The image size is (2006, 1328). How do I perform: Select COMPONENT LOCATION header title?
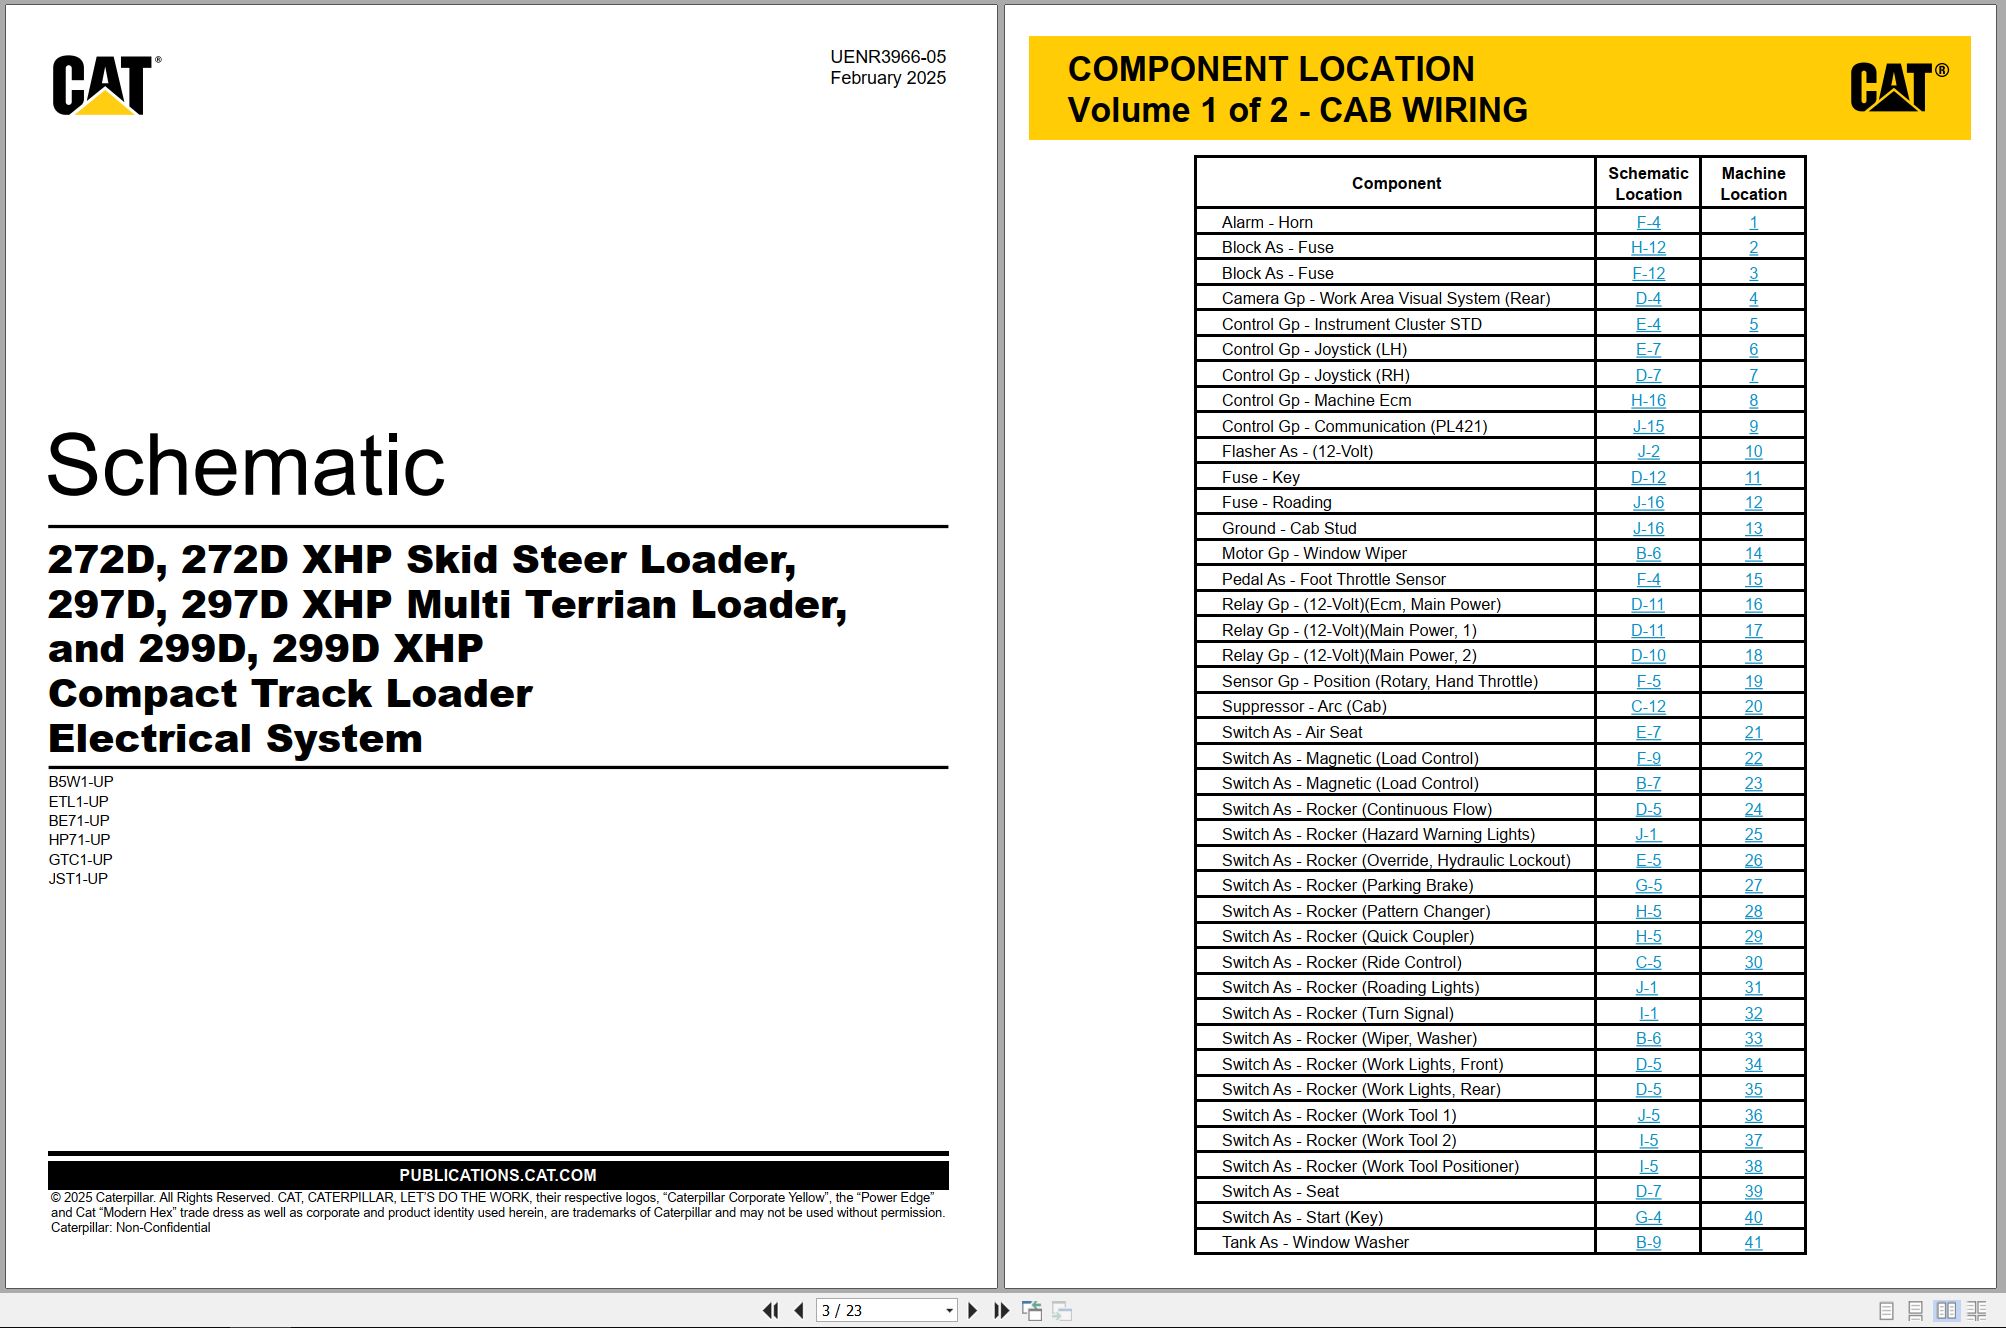(1271, 69)
